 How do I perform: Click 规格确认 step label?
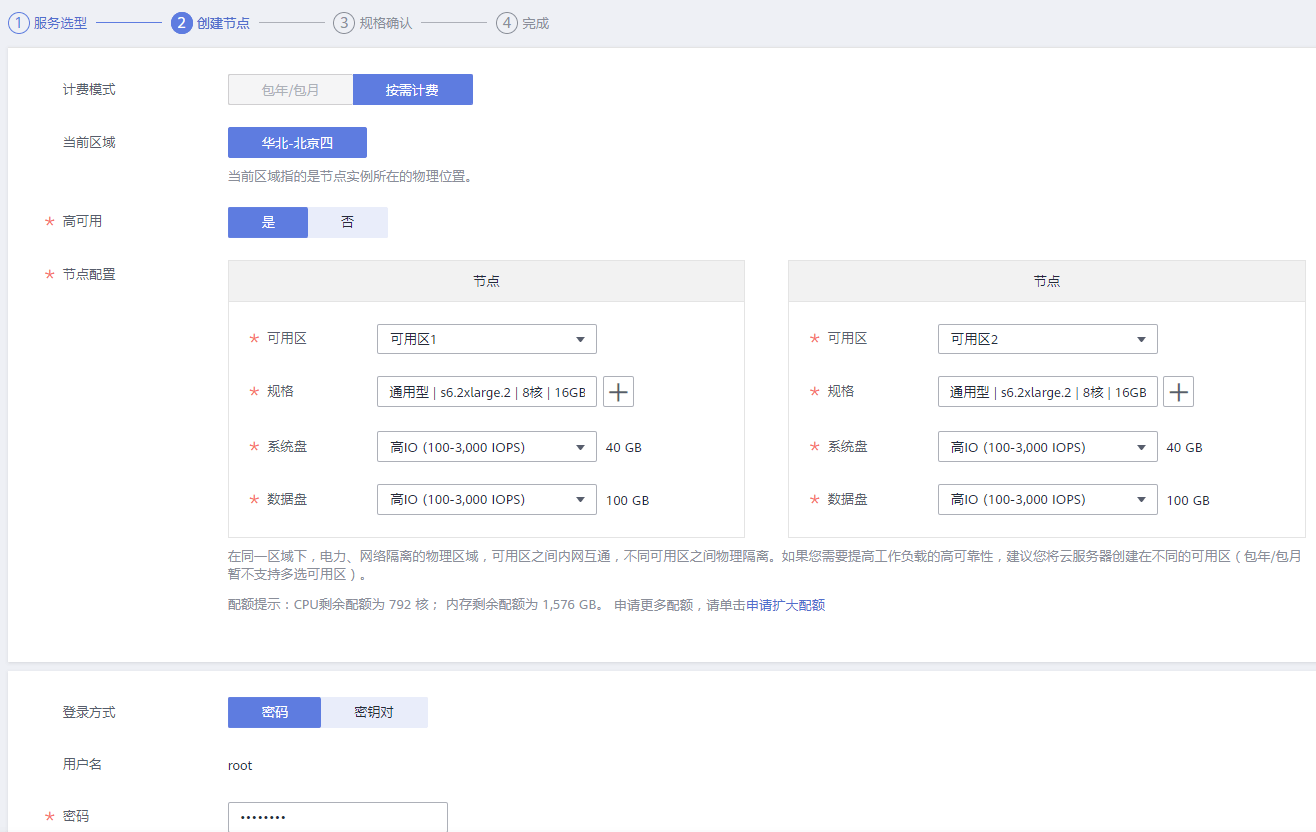(x=386, y=23)
